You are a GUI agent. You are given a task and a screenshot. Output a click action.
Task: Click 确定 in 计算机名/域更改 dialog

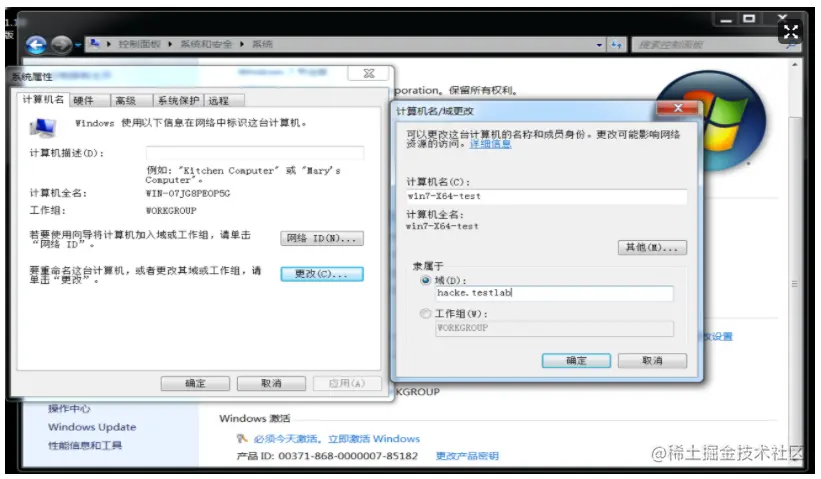(576, 361)
